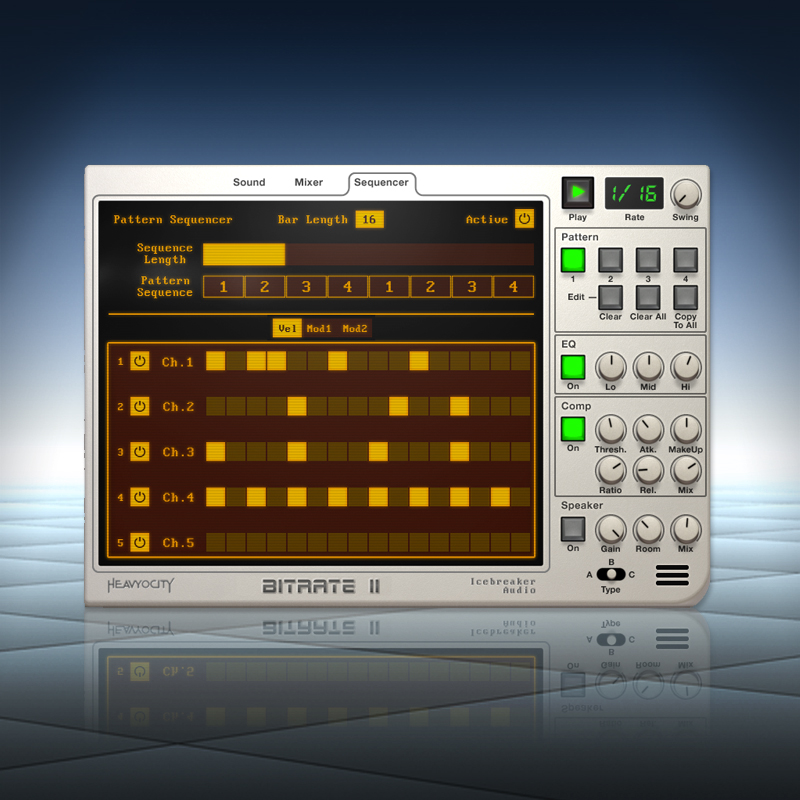Adjust the Speaker Gain knob
Image resolution: width=800 pixels, height=800 pixels.
click(x=611, y=530)
